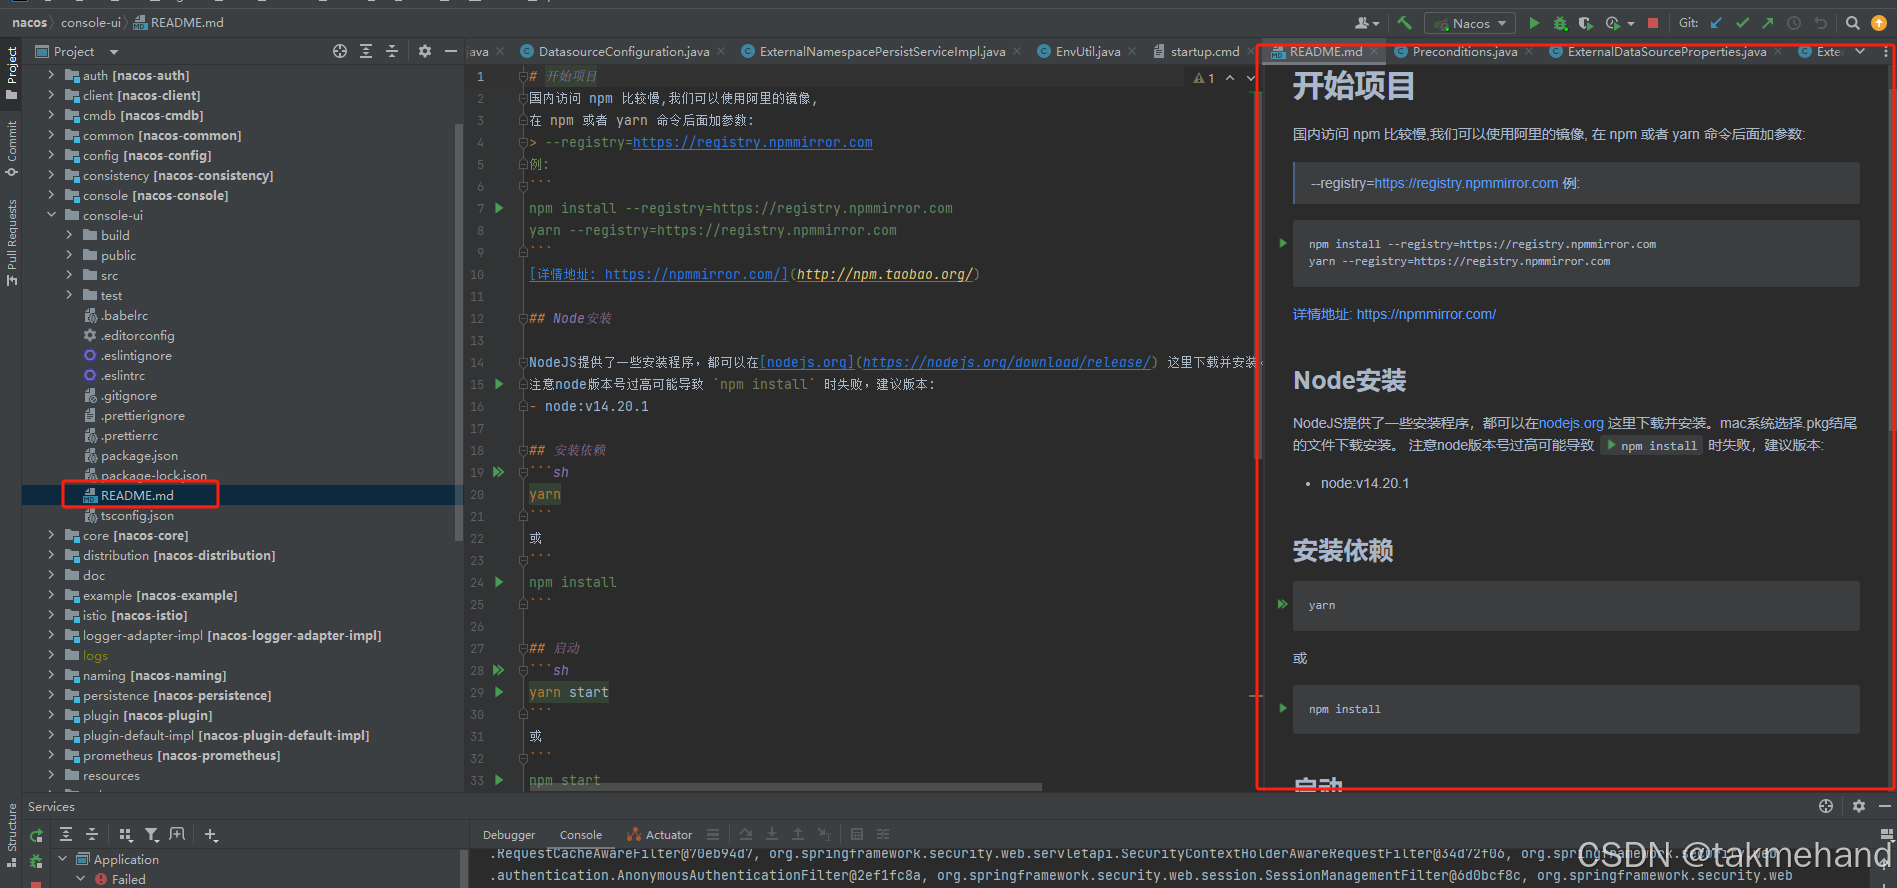
Task: Collapse all in the Project panel
Action: coord(392,51)
